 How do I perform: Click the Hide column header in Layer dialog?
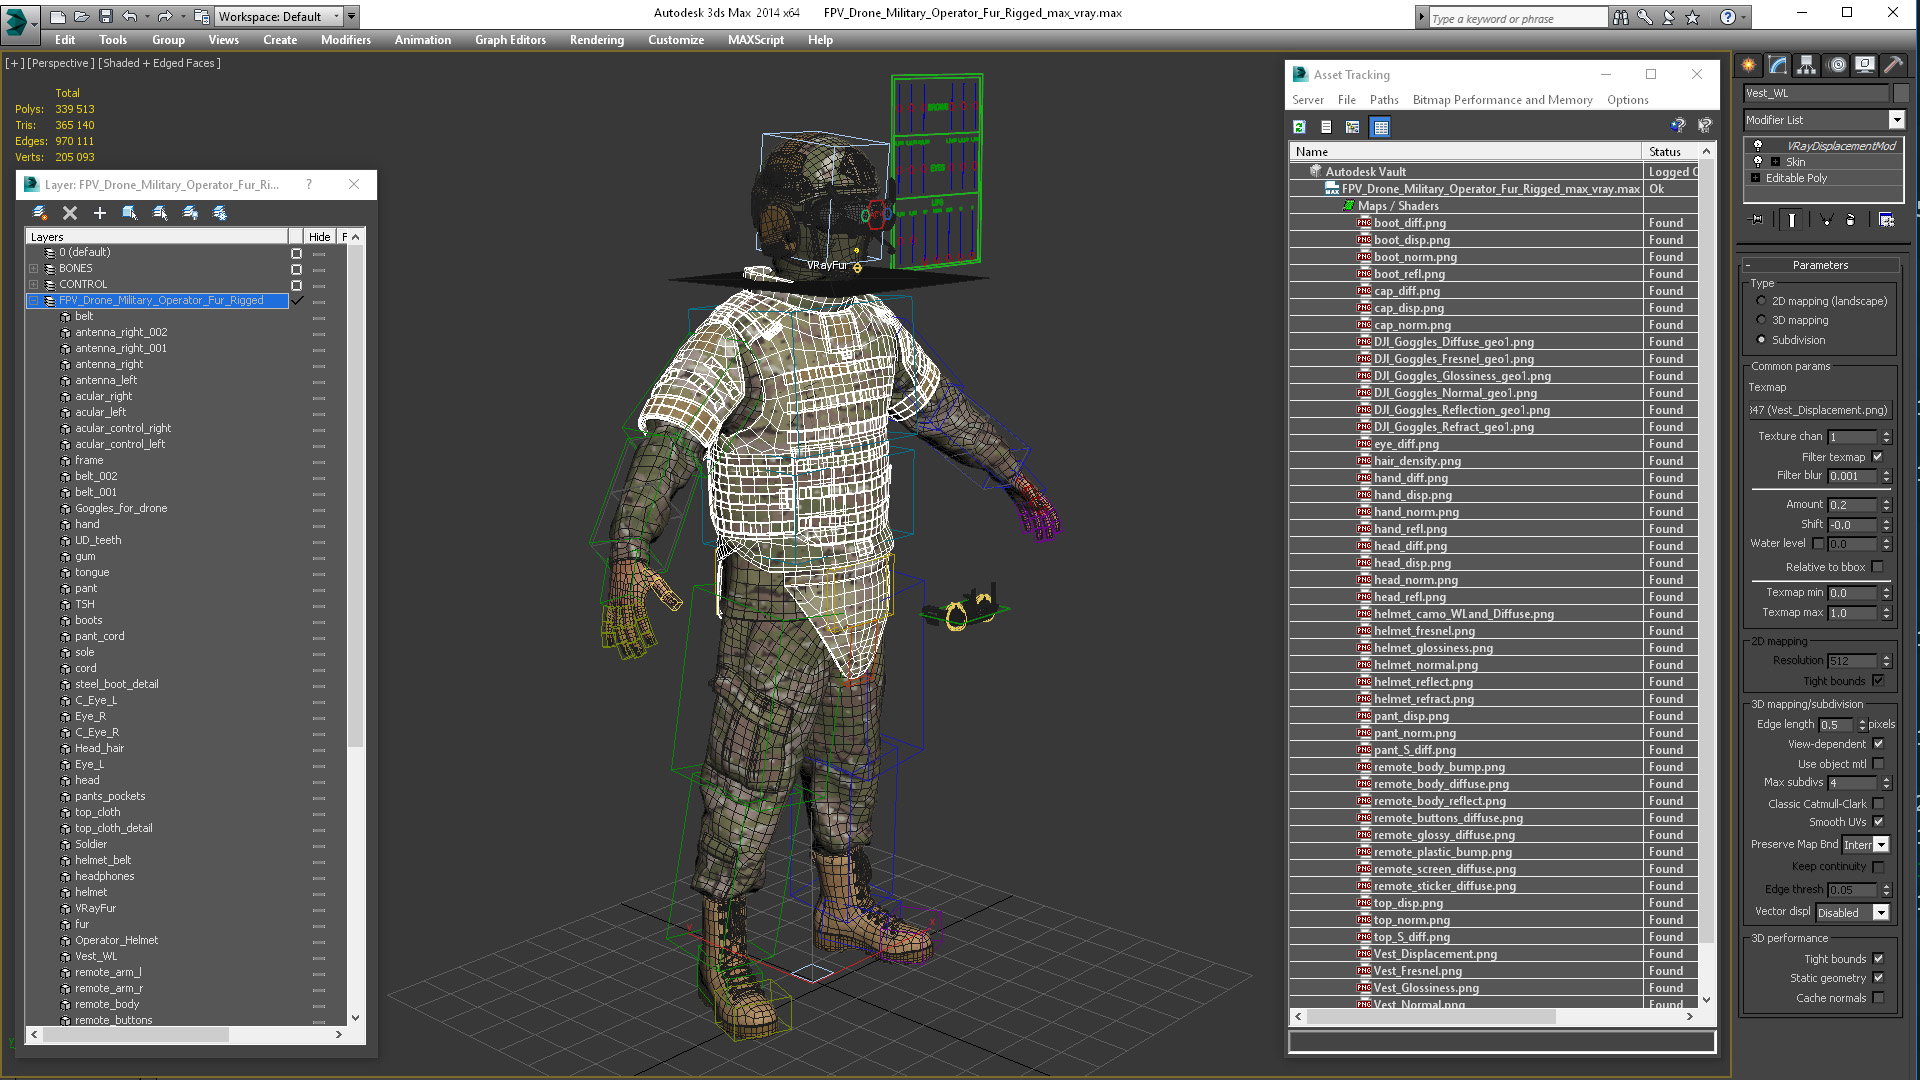pos(320,237)
